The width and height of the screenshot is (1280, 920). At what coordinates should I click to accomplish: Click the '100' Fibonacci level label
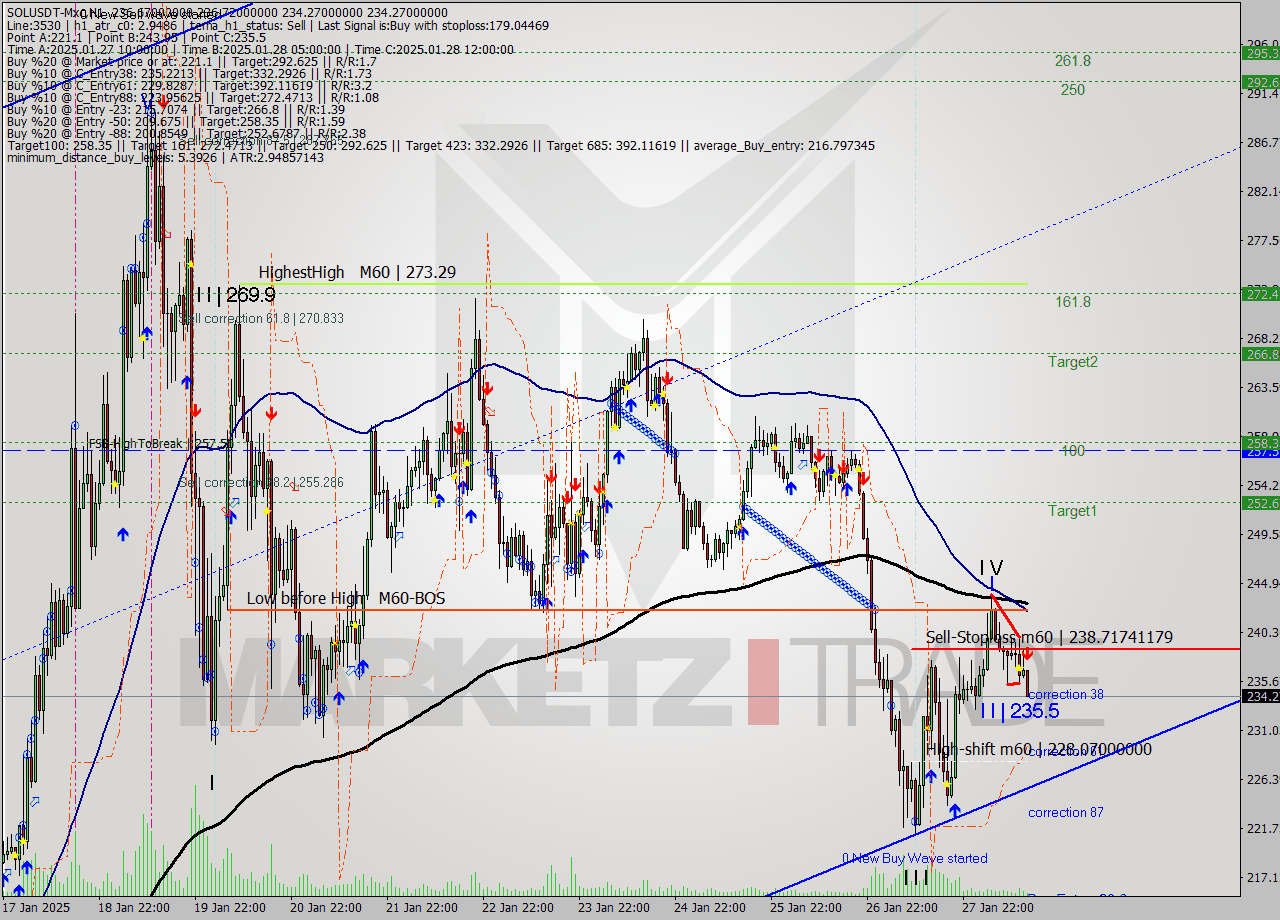1073,451
